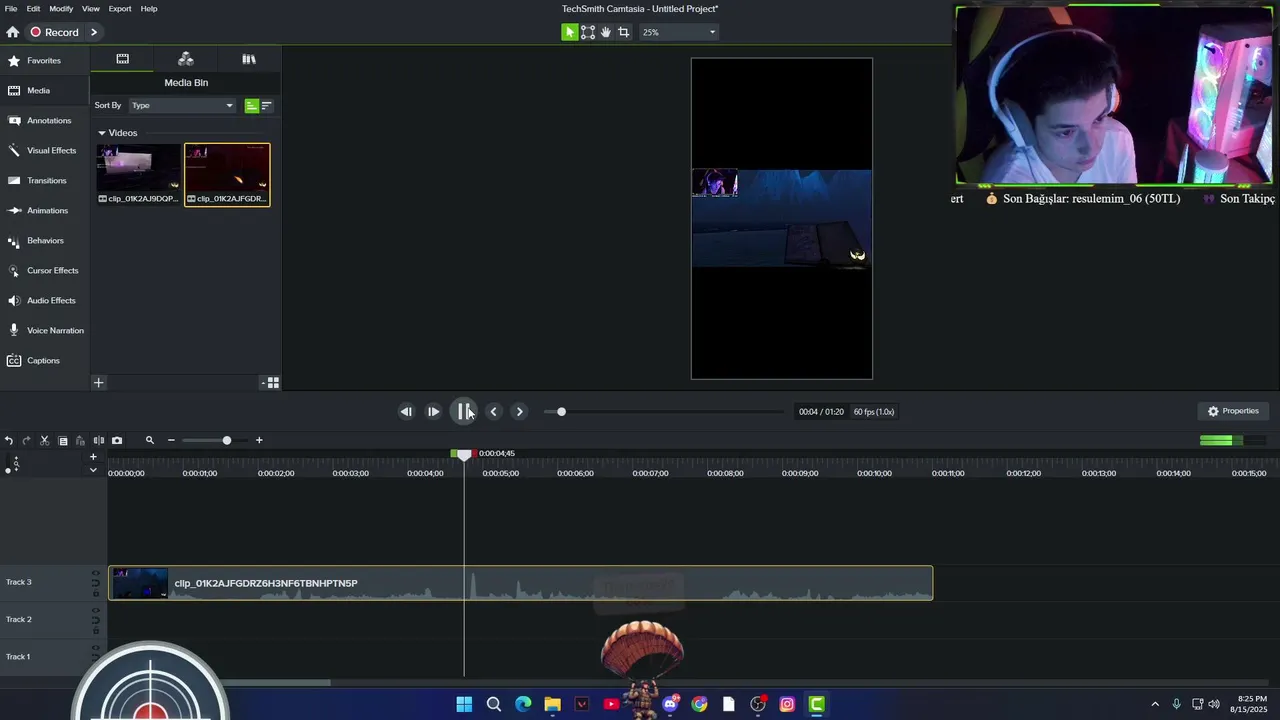This screenshot has width=1280, height=720.
Task: Click the next frame playback button
Action: point(433,412)
